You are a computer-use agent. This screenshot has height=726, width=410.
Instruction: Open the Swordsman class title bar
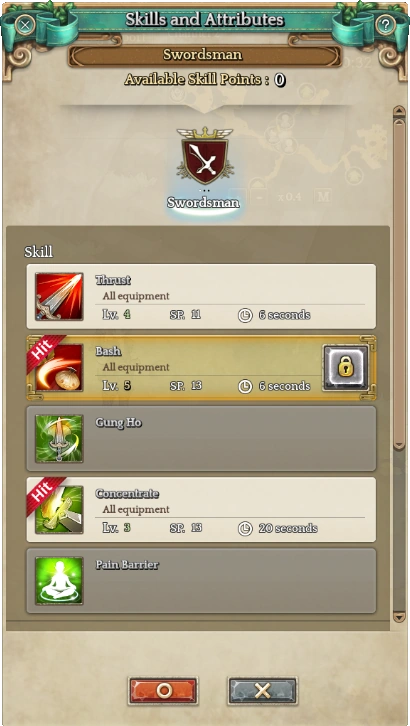[205, 55]
